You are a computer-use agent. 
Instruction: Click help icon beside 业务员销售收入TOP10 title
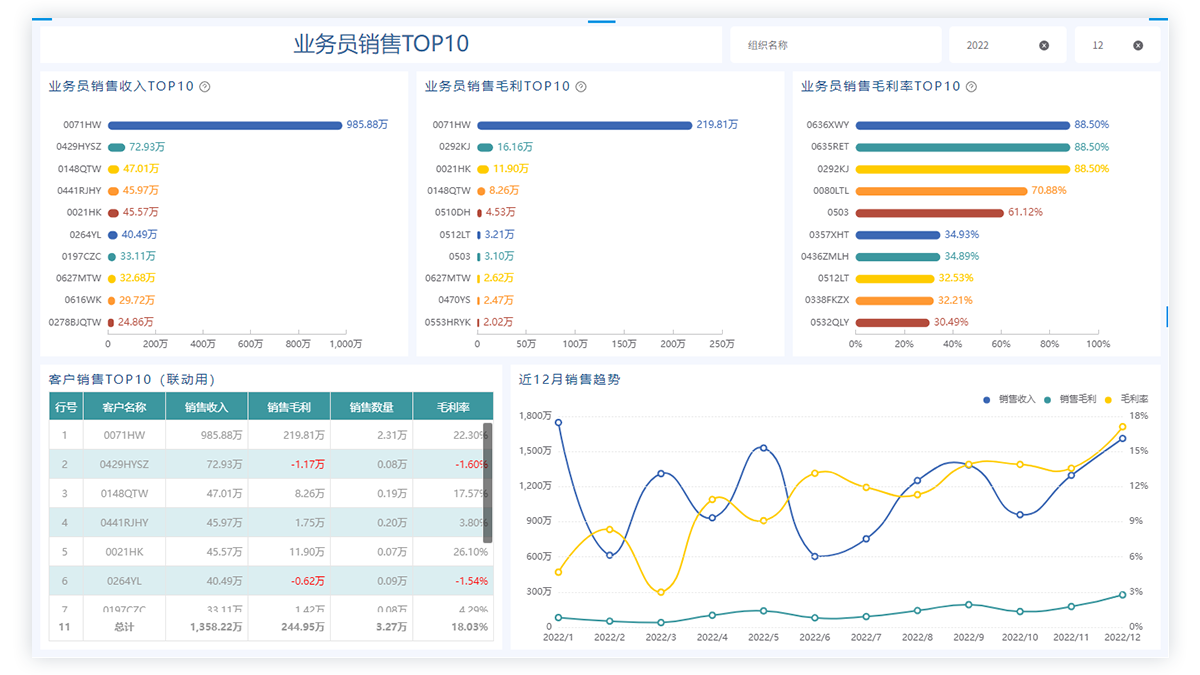205,87
